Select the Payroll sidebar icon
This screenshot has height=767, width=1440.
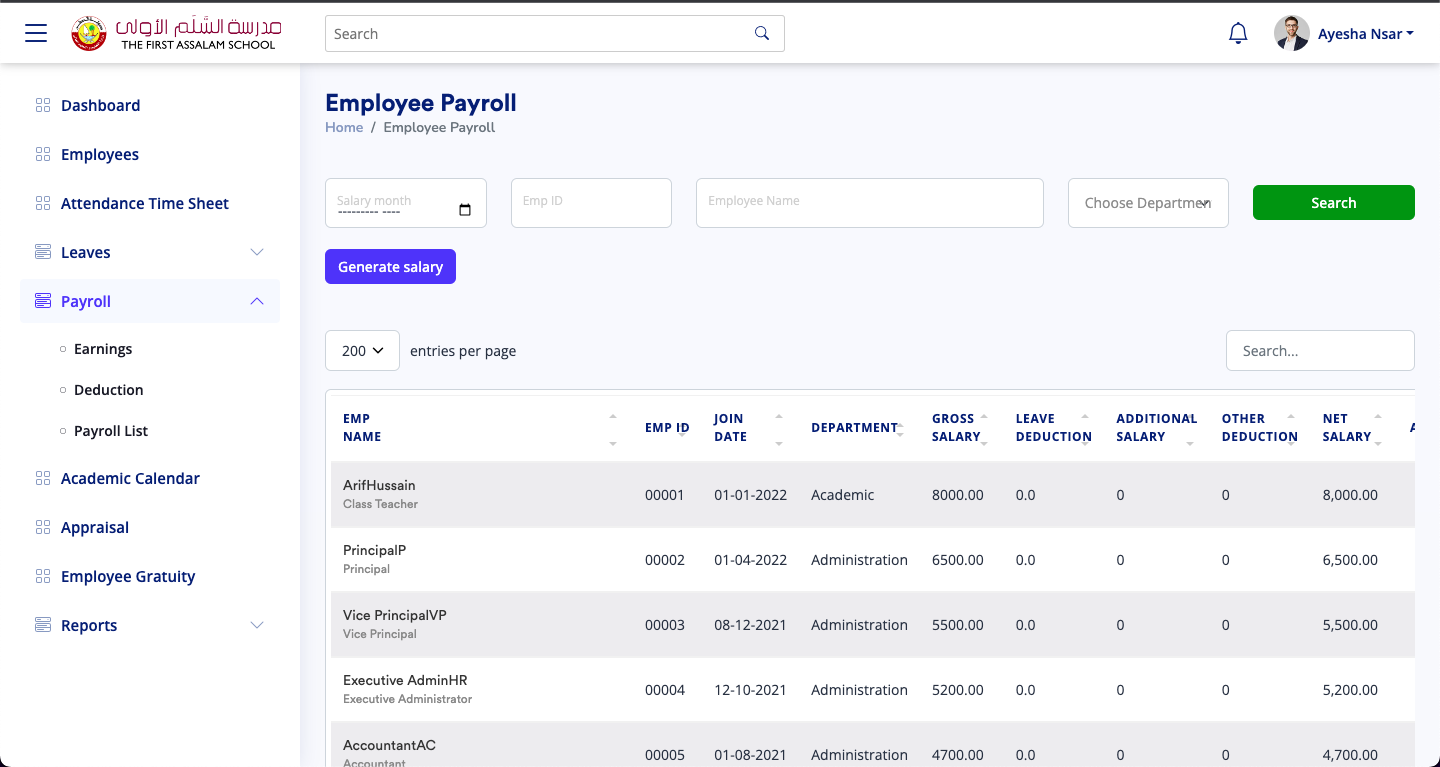43,300
